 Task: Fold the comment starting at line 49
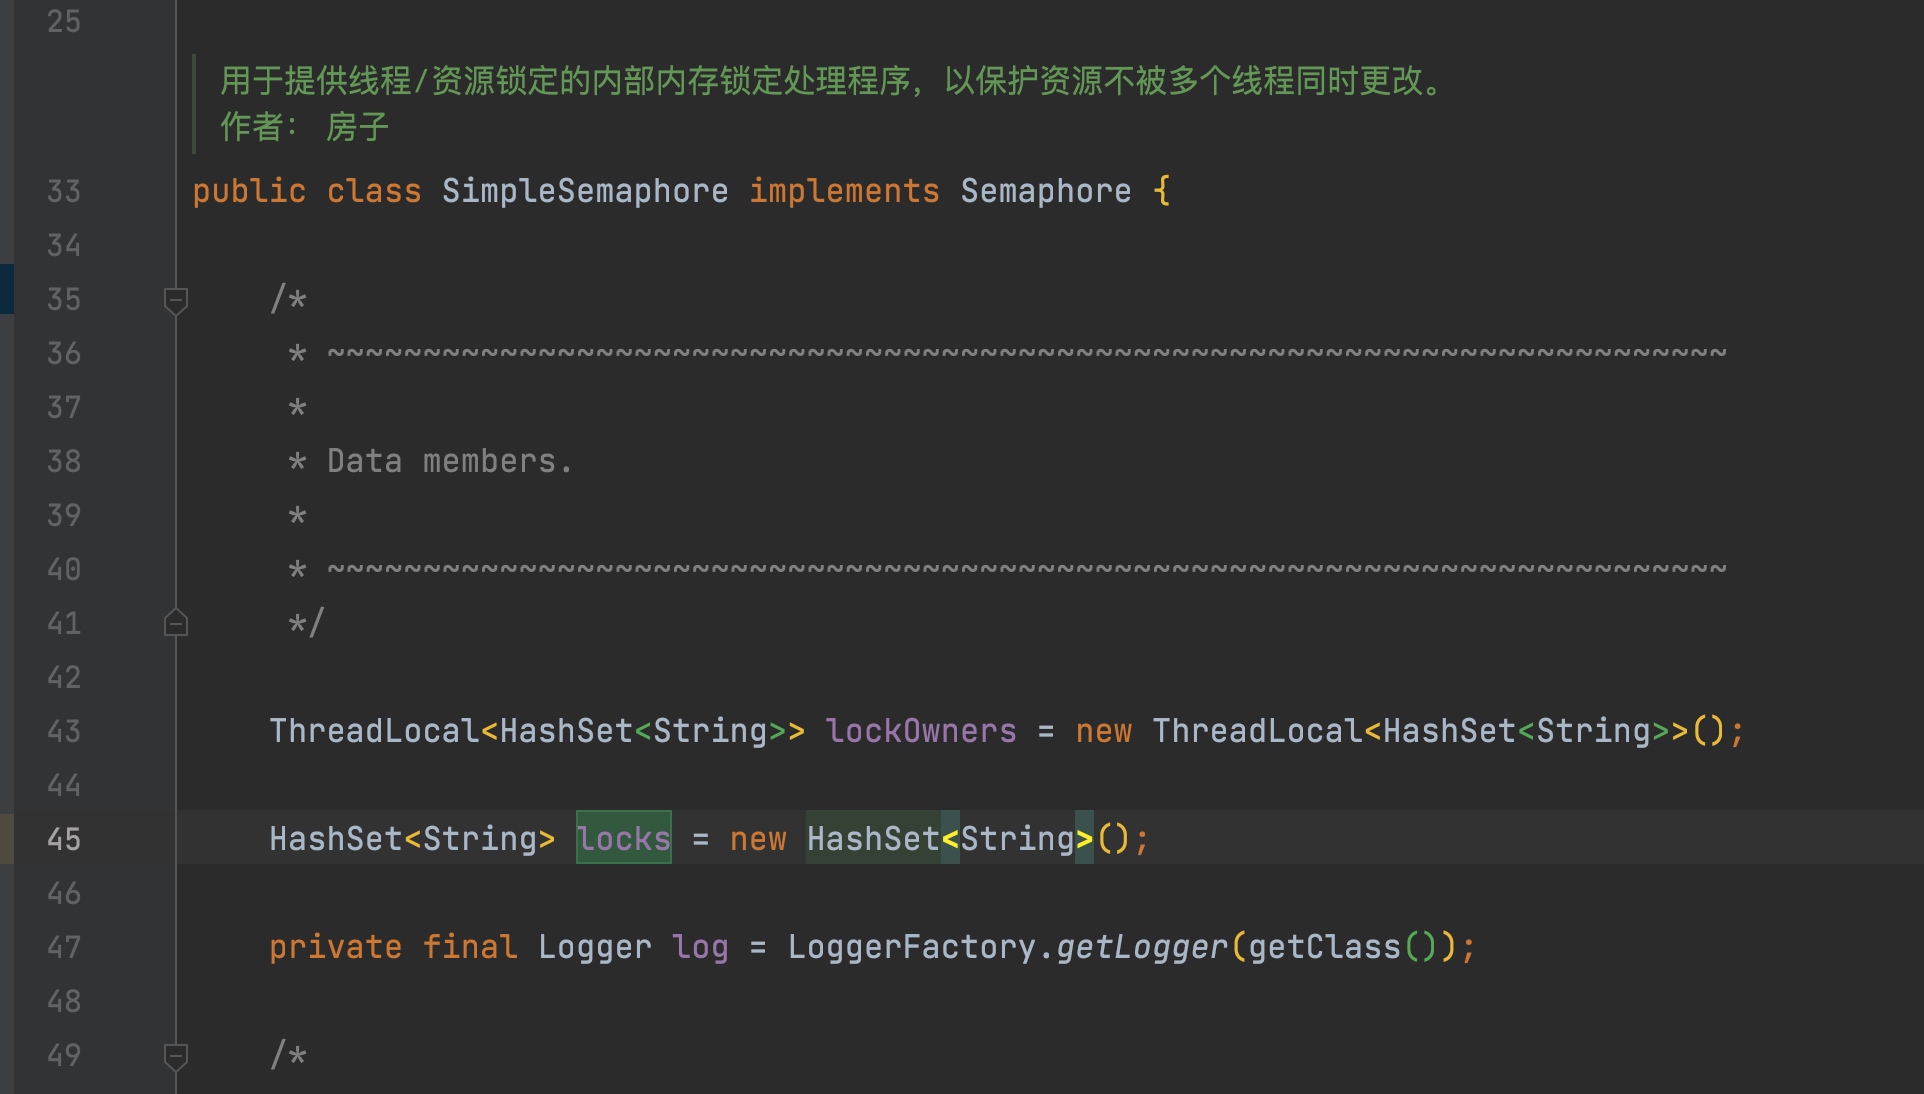(176, 1055)
